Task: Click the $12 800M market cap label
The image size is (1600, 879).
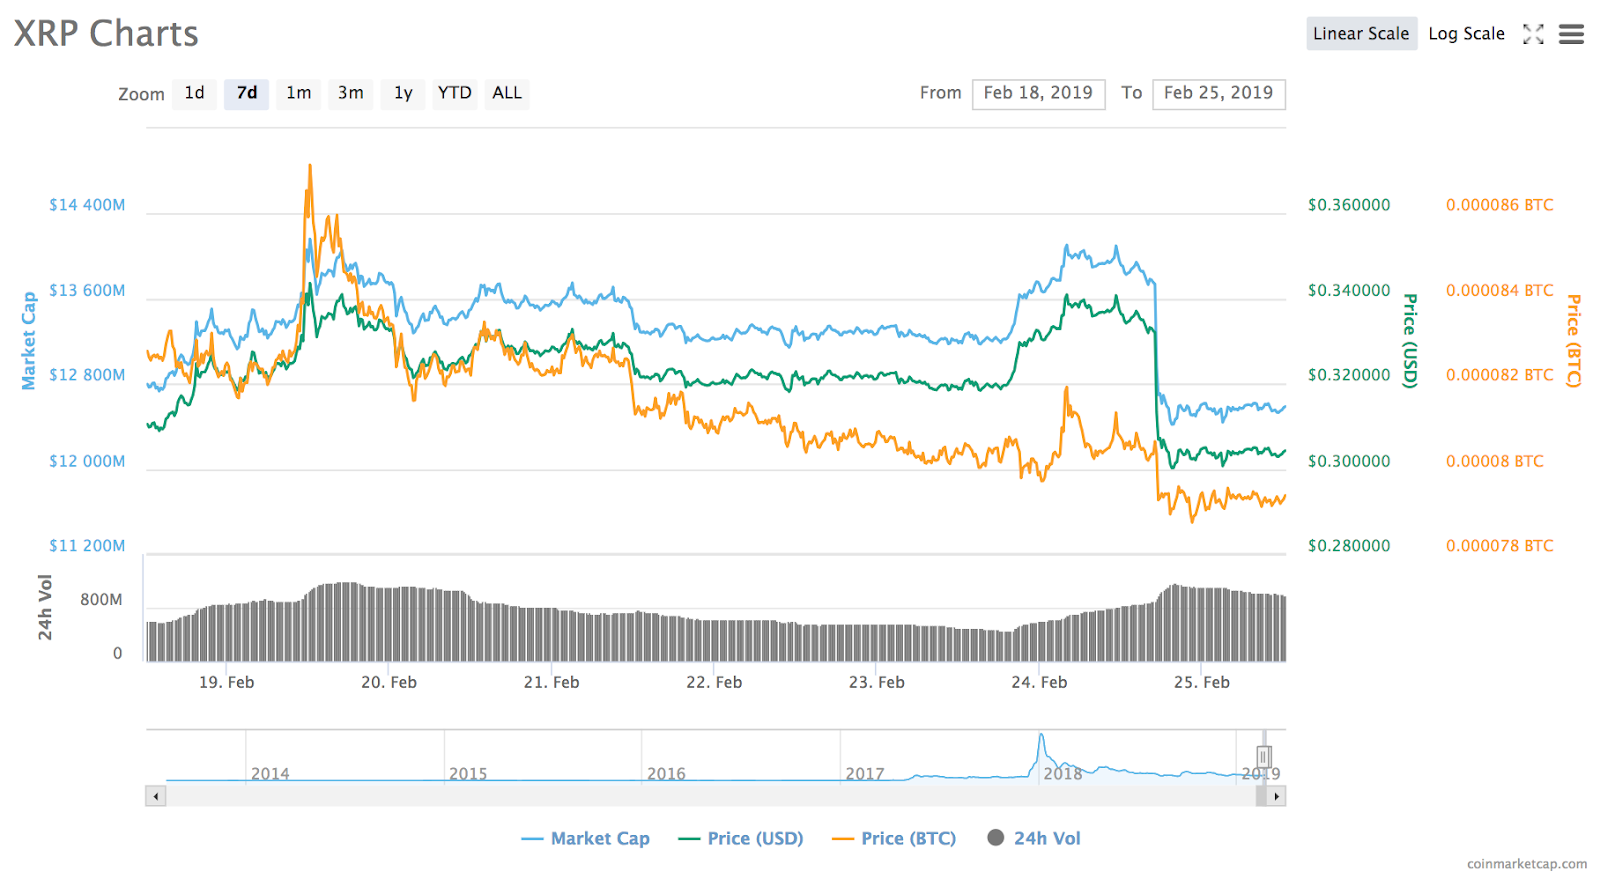Action: click(88, 375)
